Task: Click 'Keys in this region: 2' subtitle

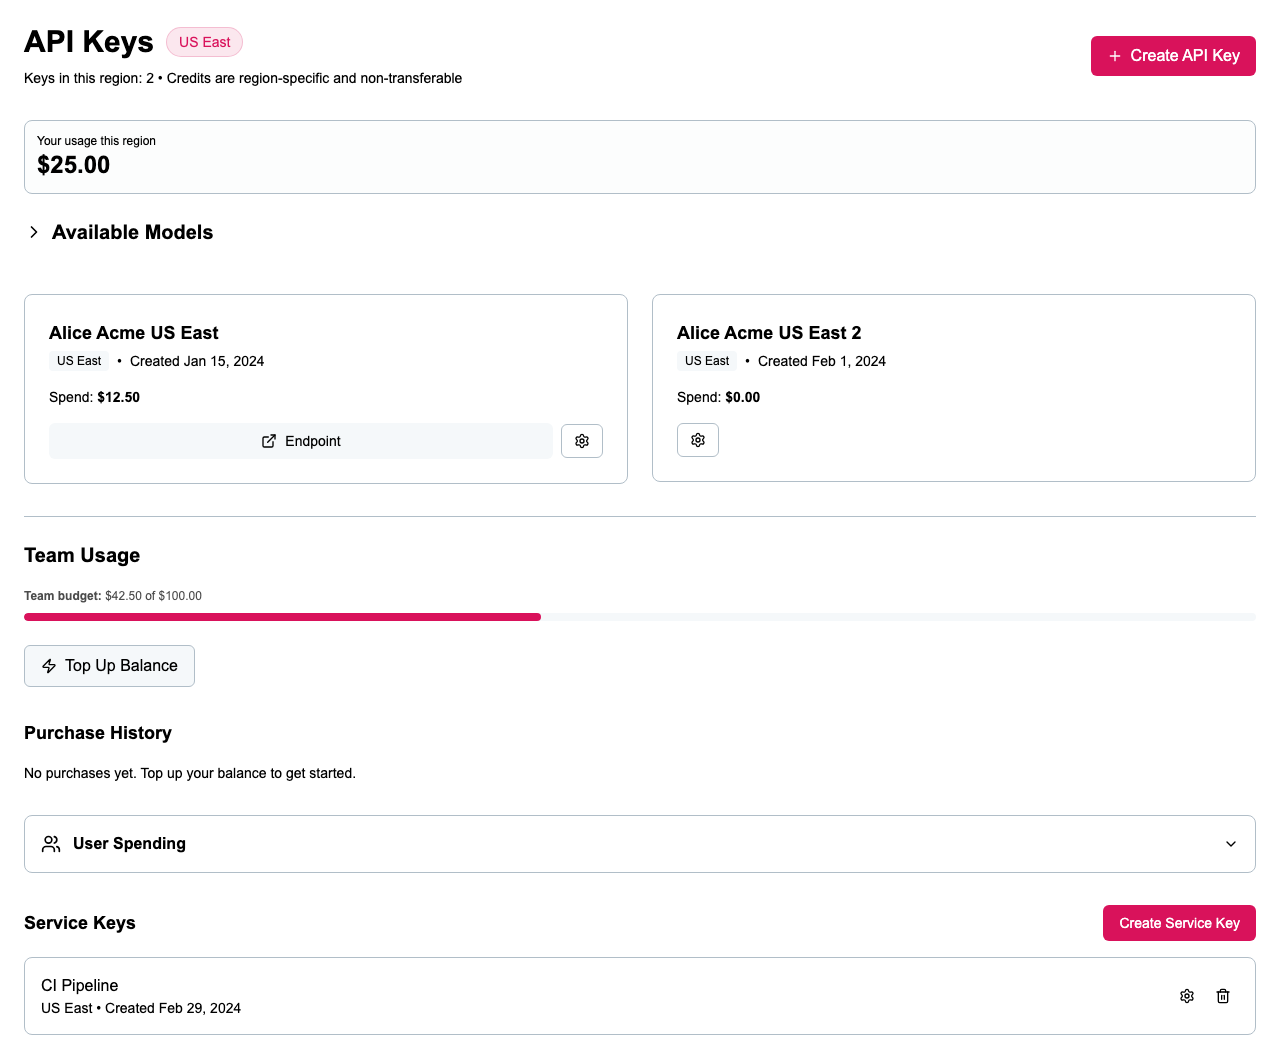Action: (x=89, y=78)
